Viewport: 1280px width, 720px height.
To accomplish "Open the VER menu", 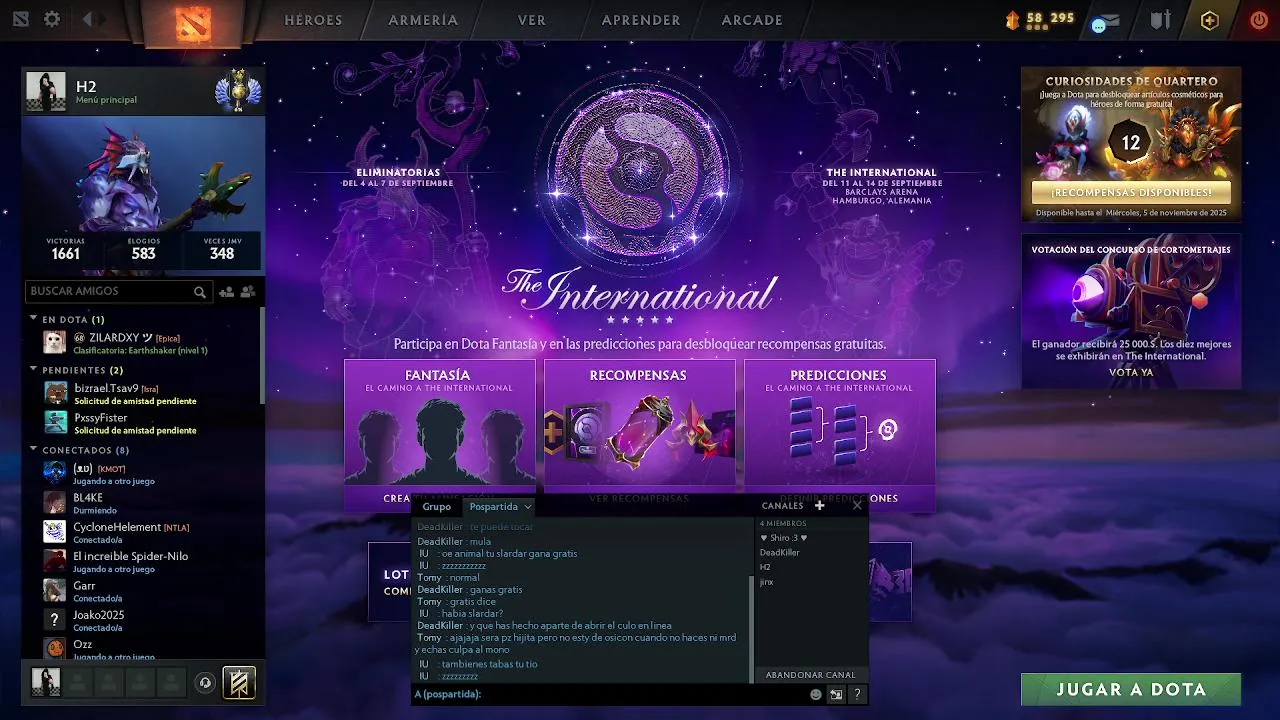I will pyautogui.click(x=531, y=20).
